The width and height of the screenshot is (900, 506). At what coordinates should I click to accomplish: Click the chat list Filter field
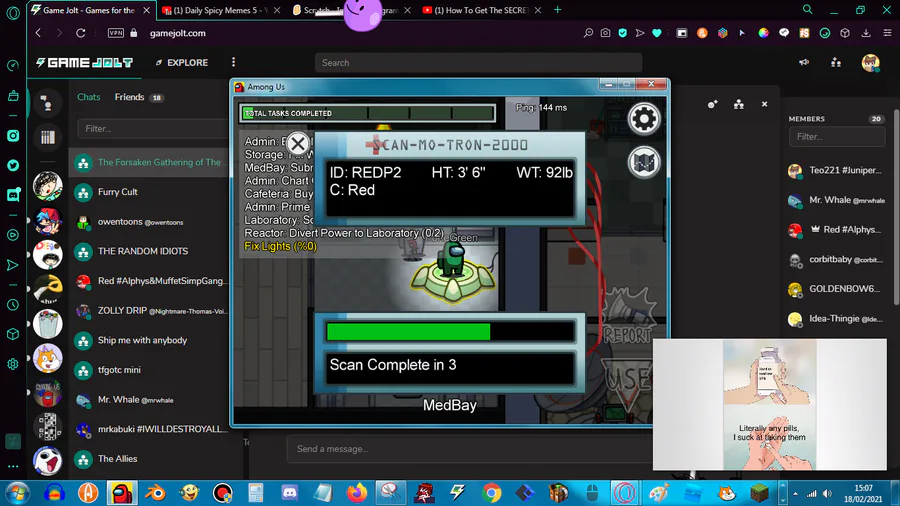pyautogui.click(x=153, y=129)
